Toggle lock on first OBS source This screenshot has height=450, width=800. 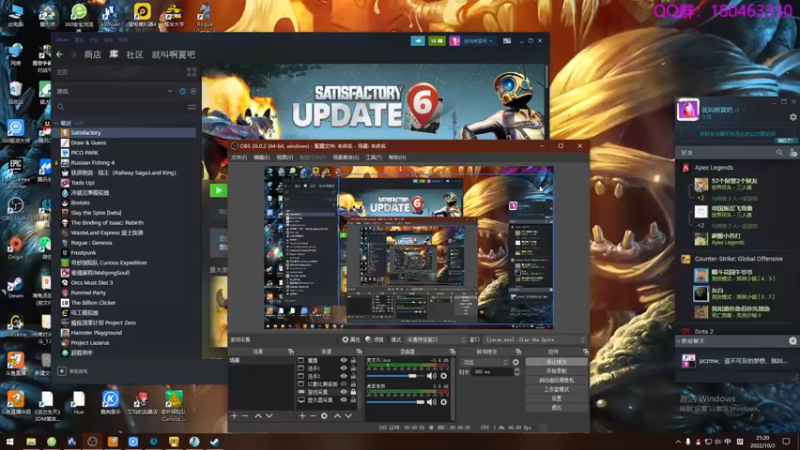tap(353, 360)
